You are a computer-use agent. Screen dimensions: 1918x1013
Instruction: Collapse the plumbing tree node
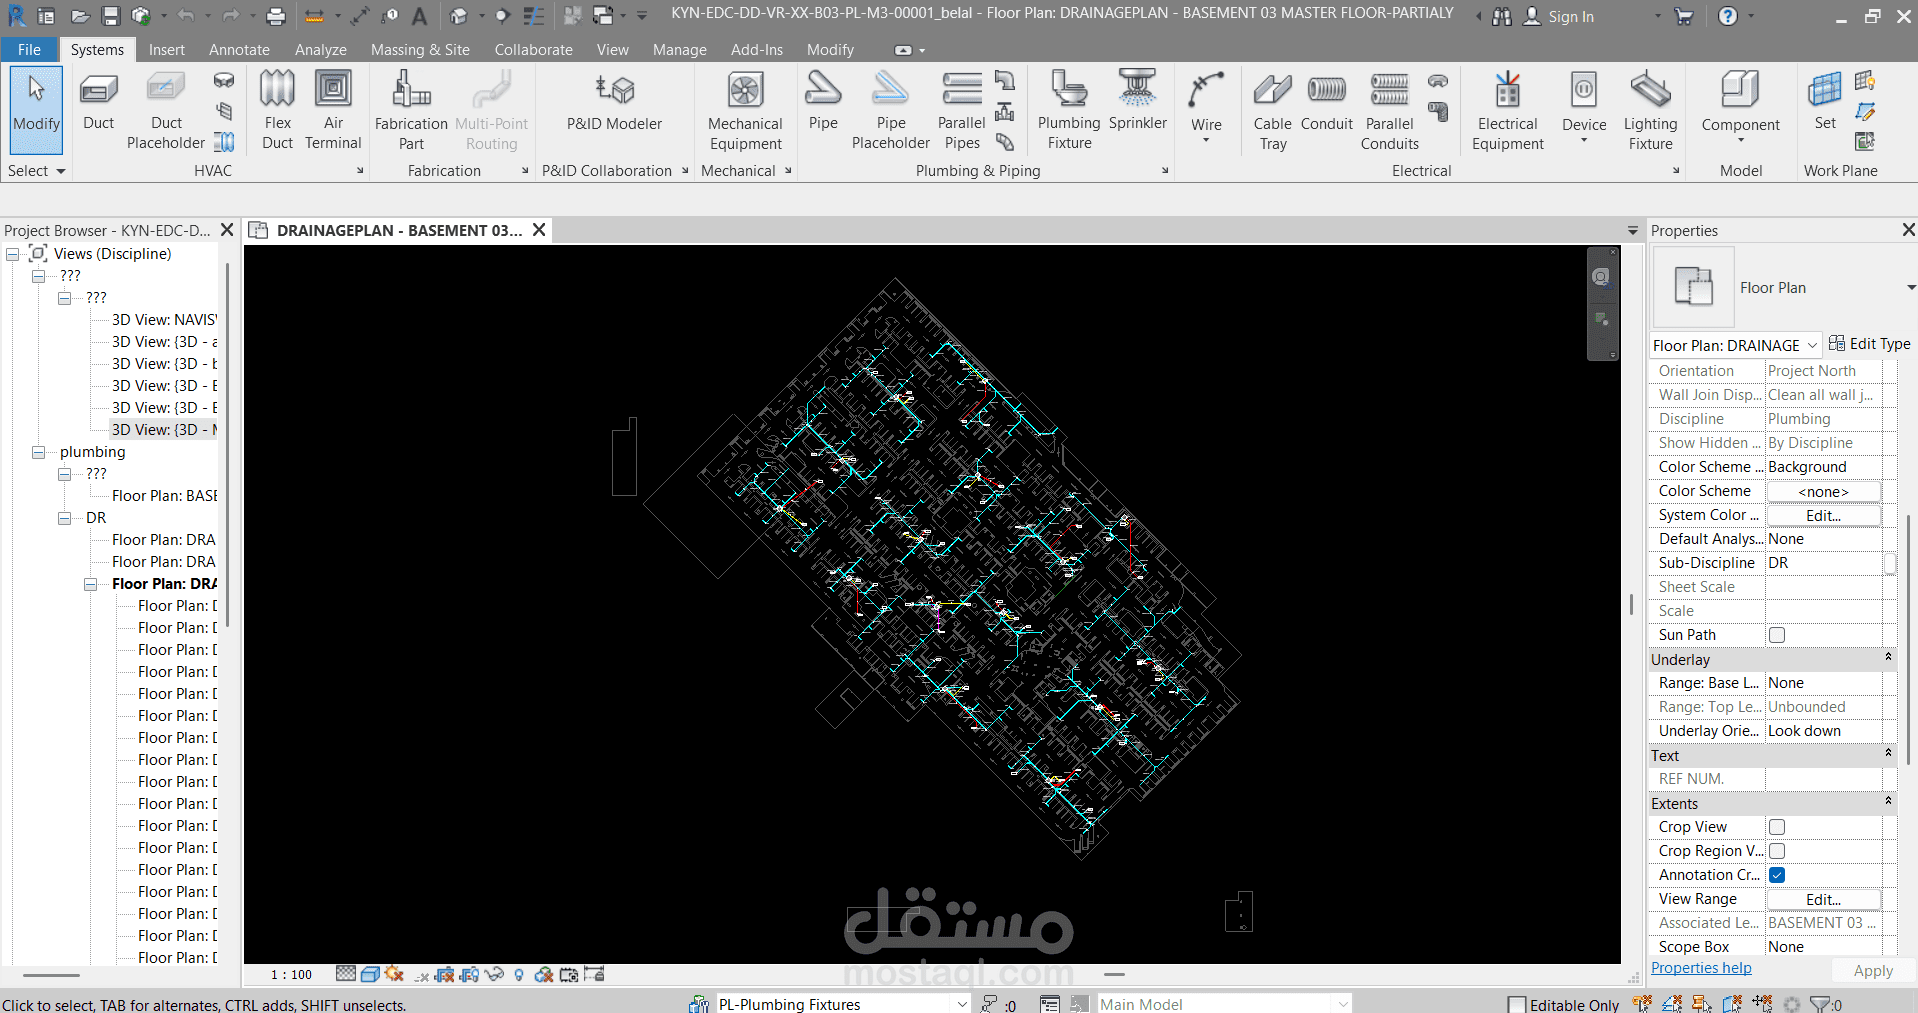pos(39,452)
